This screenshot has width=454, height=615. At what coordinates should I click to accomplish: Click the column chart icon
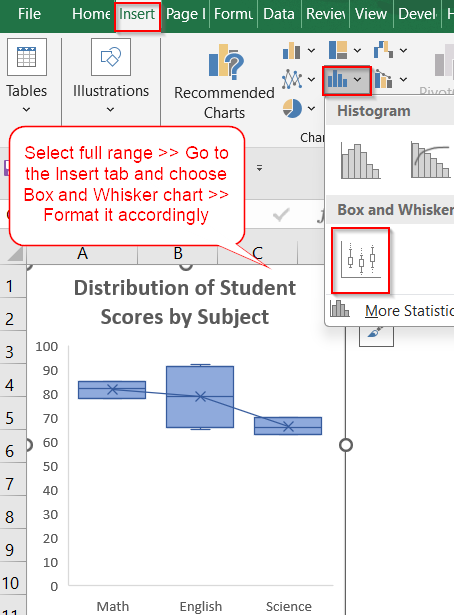click(x=291, y=50)
